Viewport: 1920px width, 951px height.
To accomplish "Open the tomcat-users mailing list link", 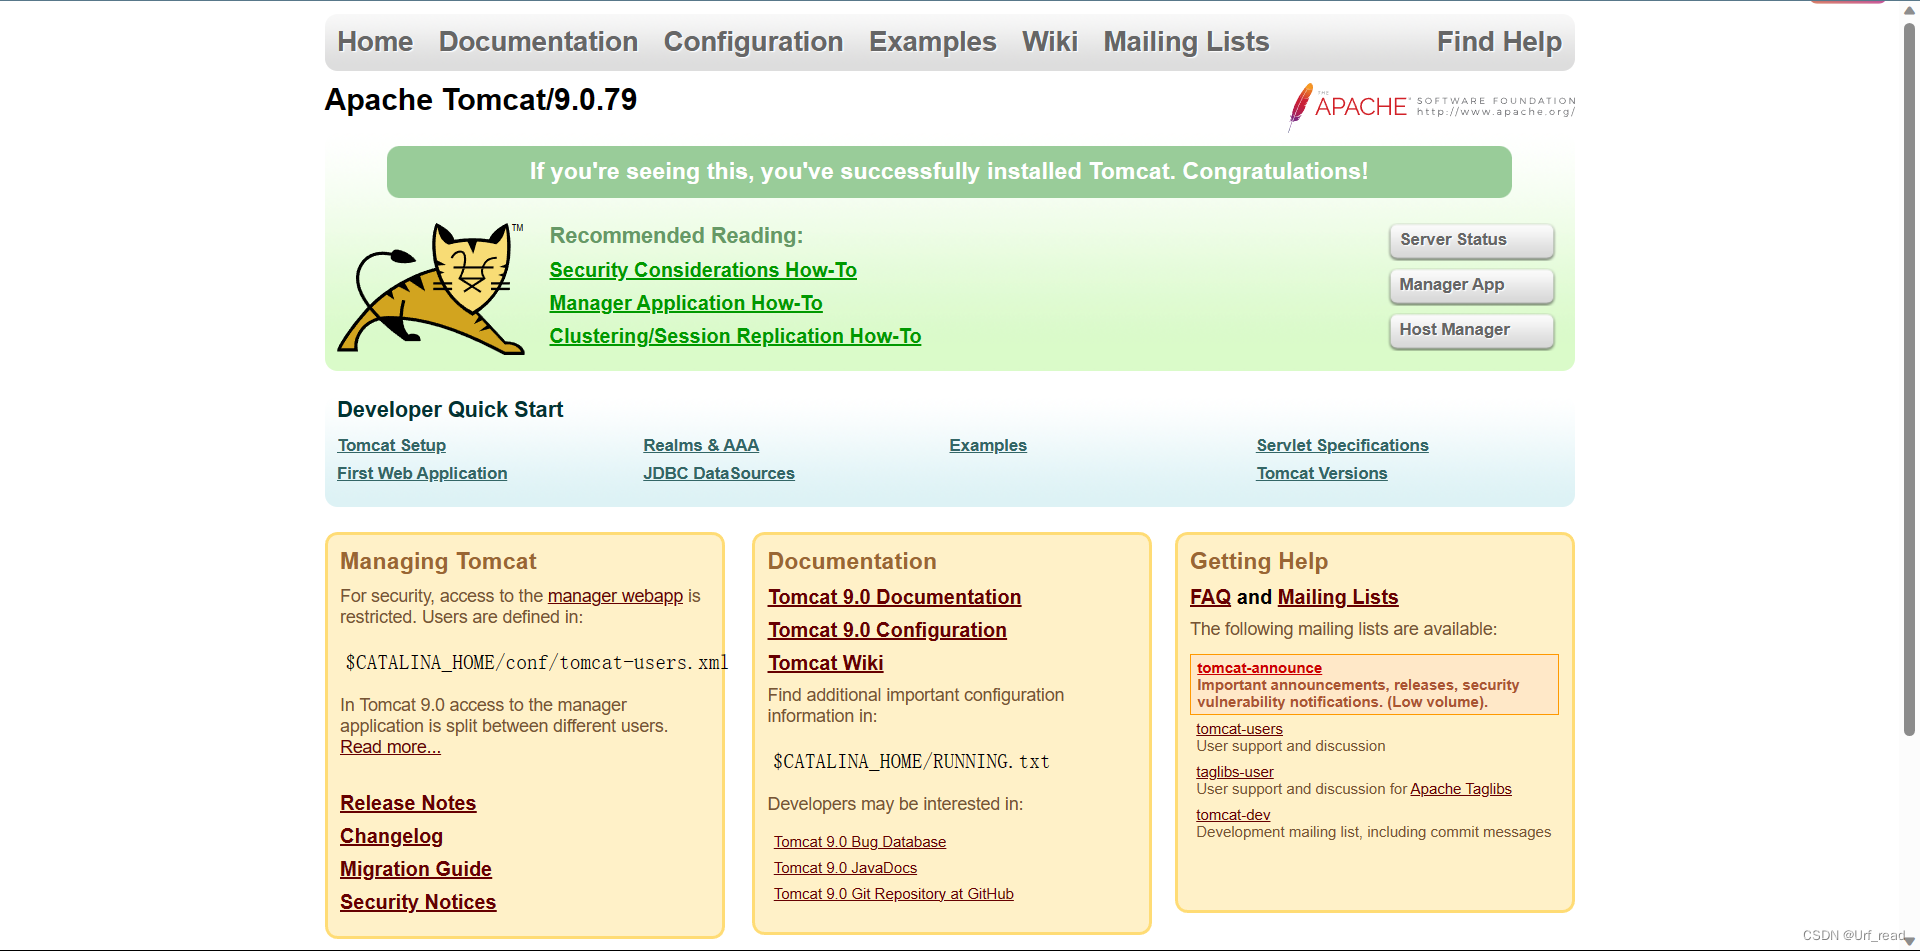I will [x=1239, y=729].
